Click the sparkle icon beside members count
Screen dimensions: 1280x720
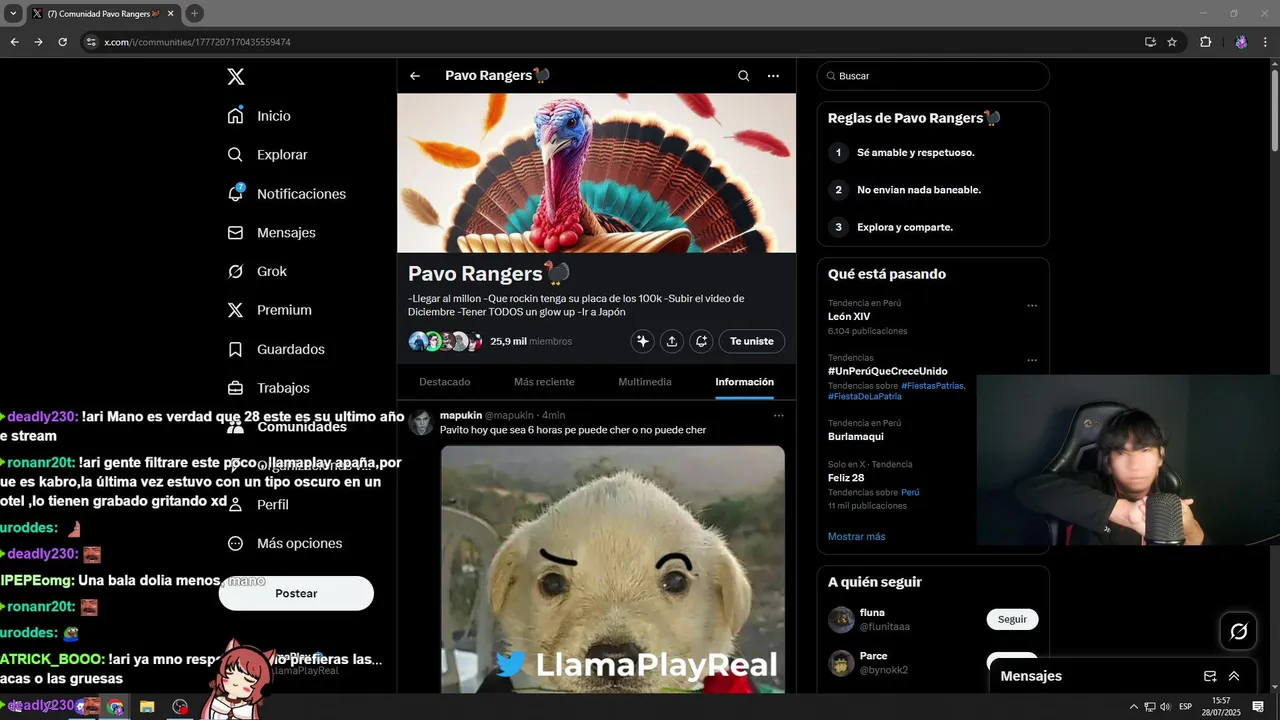(642, 341)
